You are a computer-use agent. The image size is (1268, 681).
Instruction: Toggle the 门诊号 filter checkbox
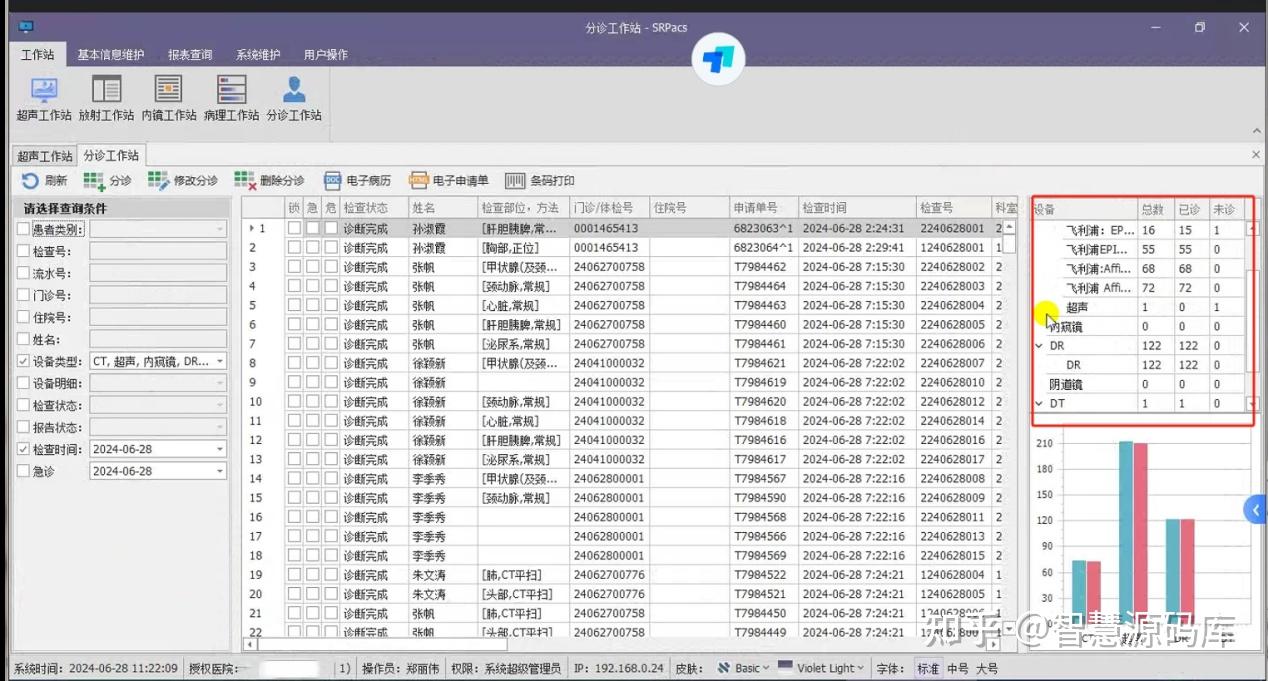click(24, 295)
